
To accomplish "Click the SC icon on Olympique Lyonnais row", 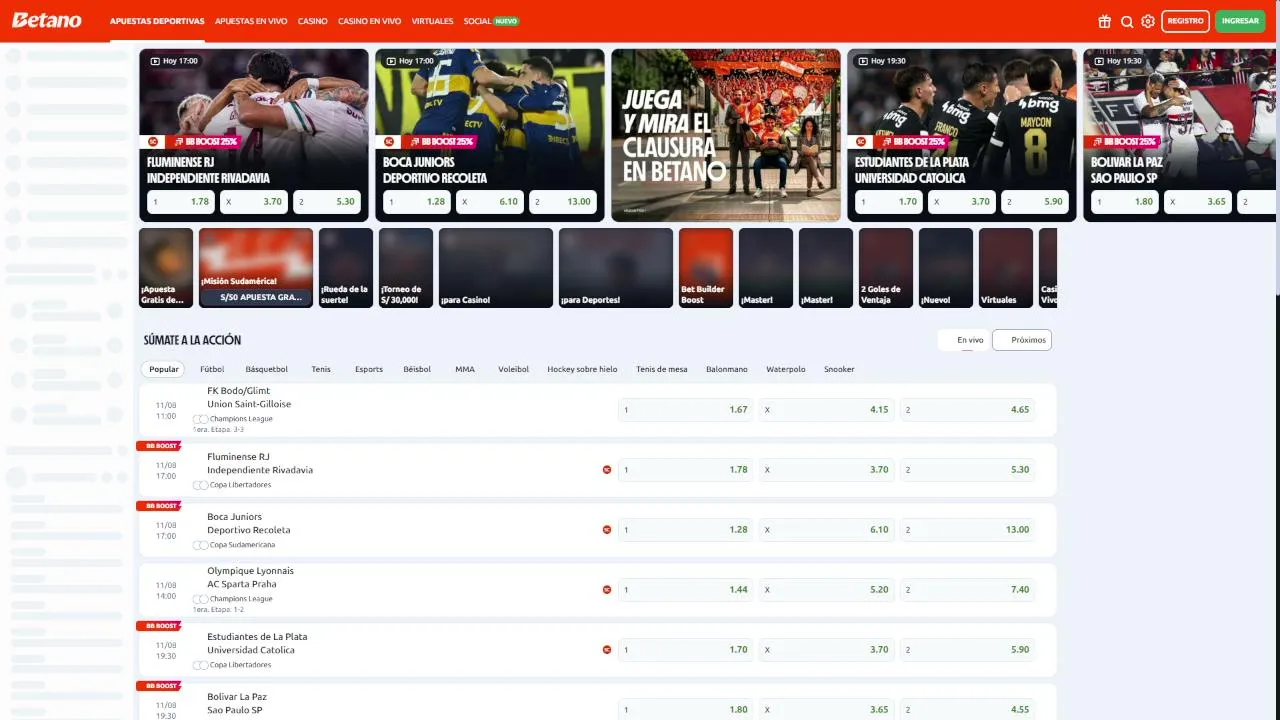I will point(607,589).
